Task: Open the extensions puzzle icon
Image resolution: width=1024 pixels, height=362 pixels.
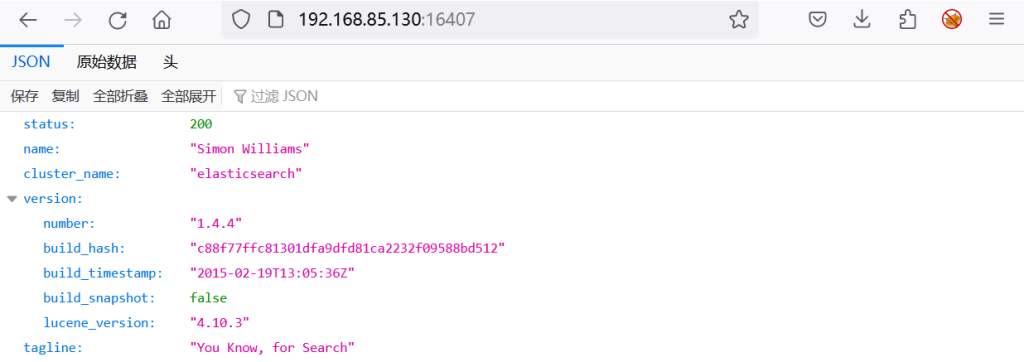Action: pyautogui.click(x=907, y=20)
